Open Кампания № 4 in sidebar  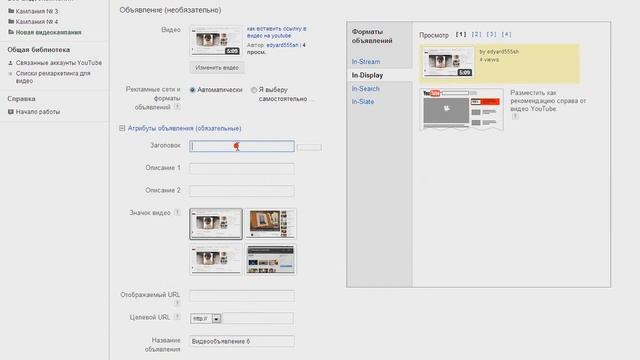click(37, 22)
